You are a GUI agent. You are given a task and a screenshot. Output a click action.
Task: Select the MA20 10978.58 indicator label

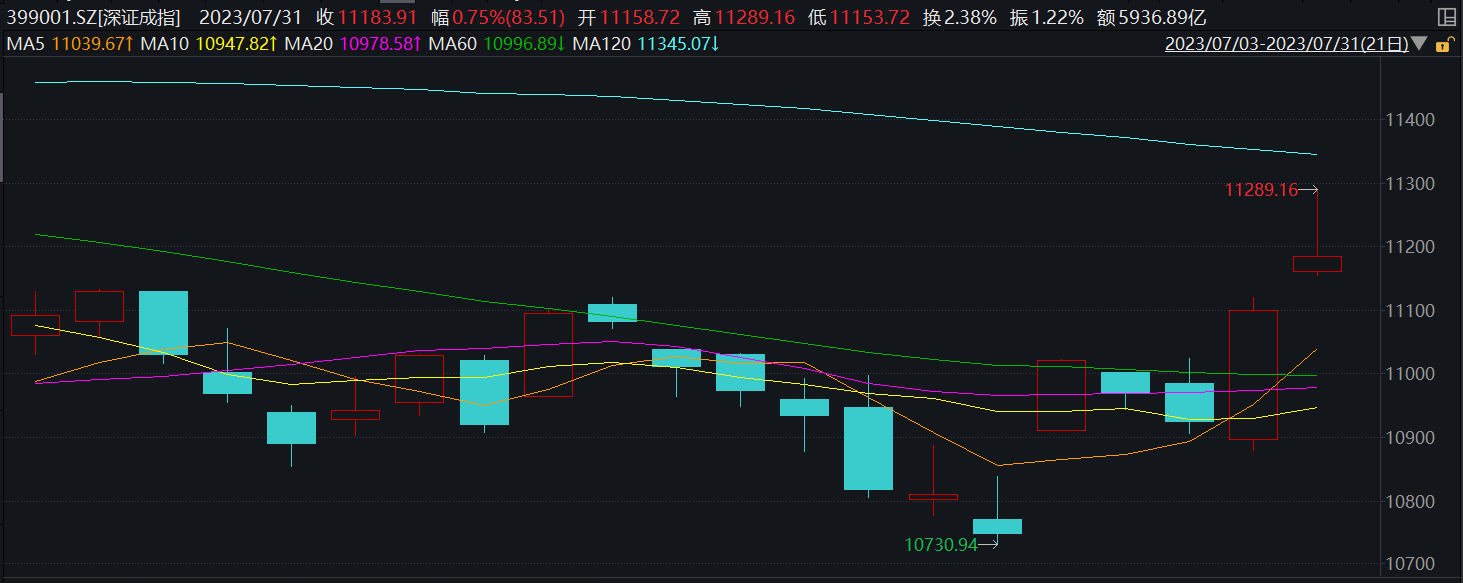tap(354, 44)
